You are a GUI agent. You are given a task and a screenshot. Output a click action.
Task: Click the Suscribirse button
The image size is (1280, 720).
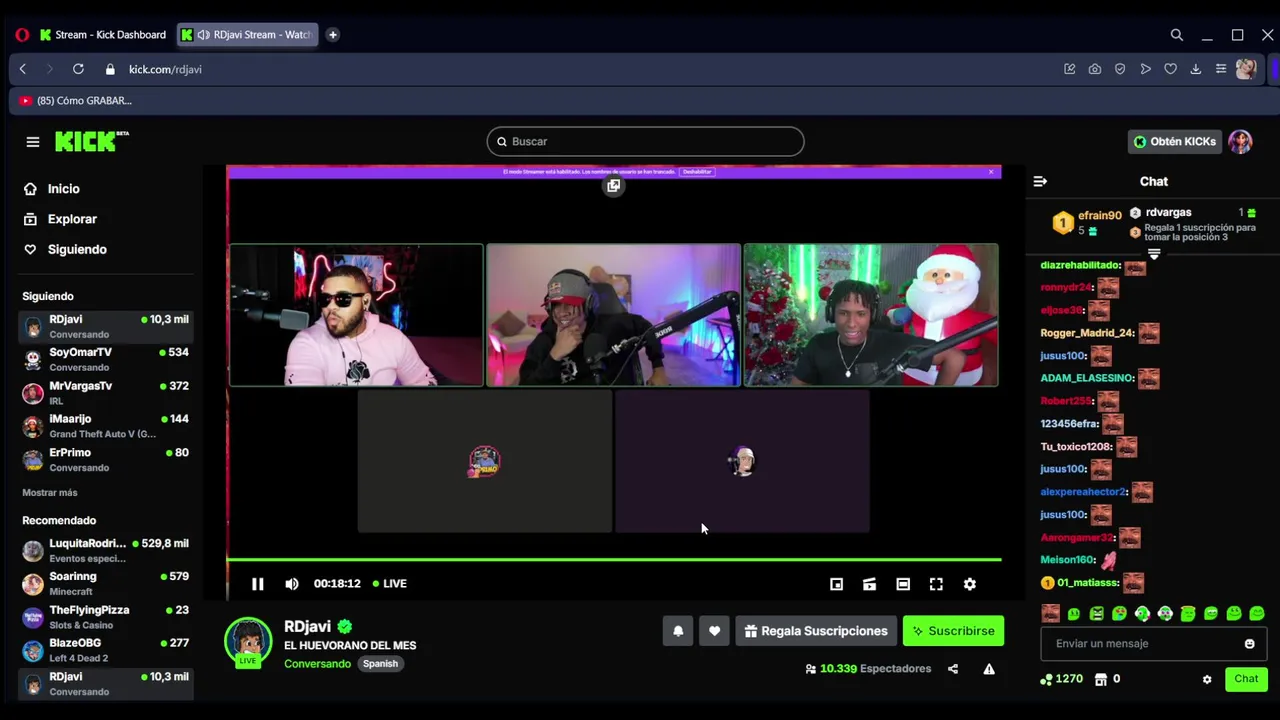(953, 631)
